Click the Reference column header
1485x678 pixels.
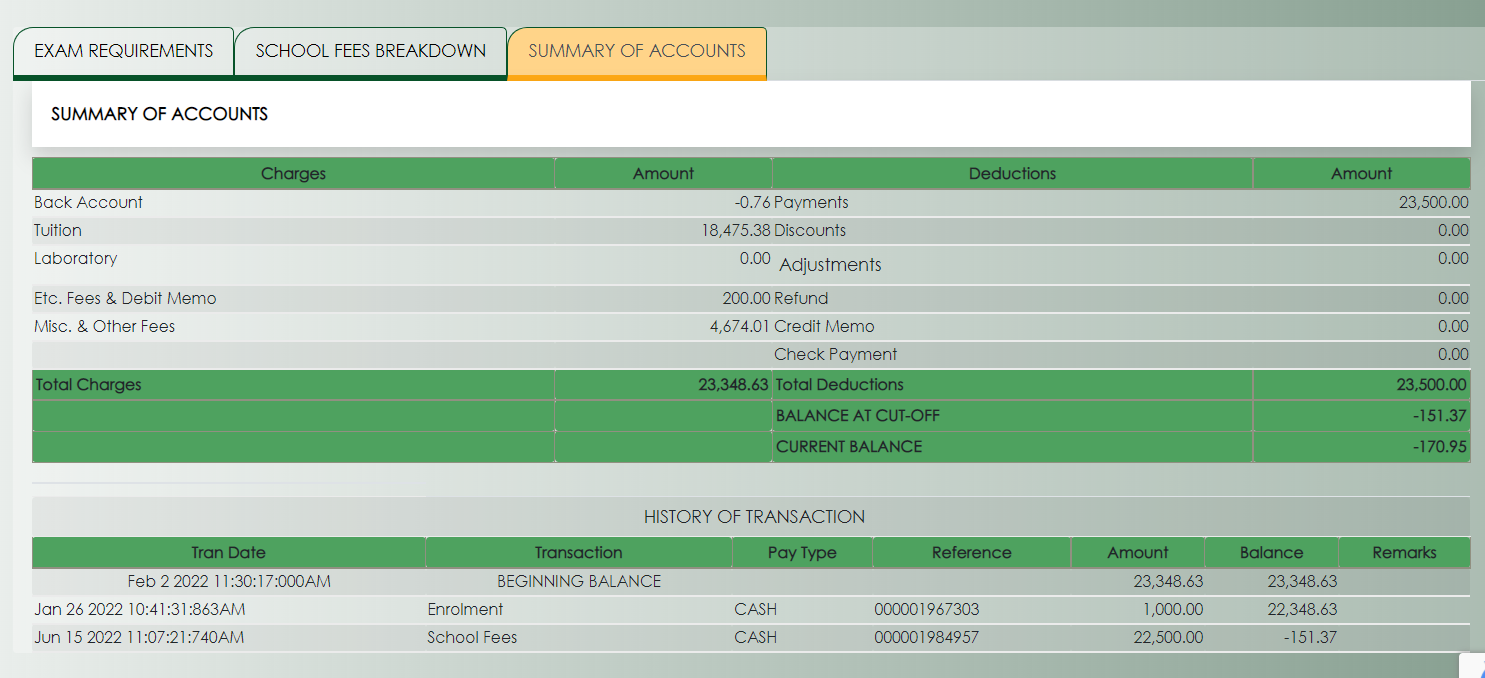(971, 552)
